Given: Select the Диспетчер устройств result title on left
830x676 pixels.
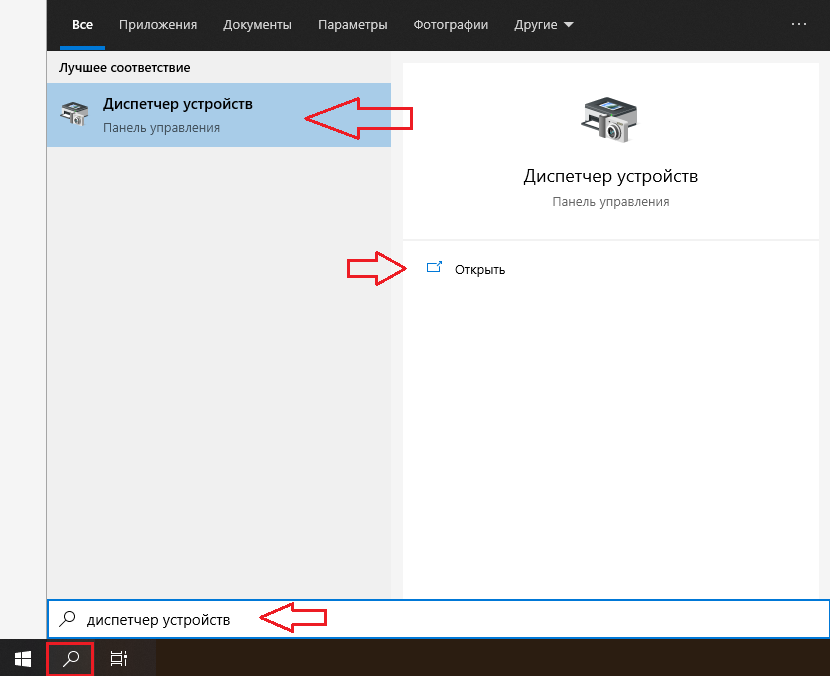Looking at the screenshot, I should click(x=178, y=104).
